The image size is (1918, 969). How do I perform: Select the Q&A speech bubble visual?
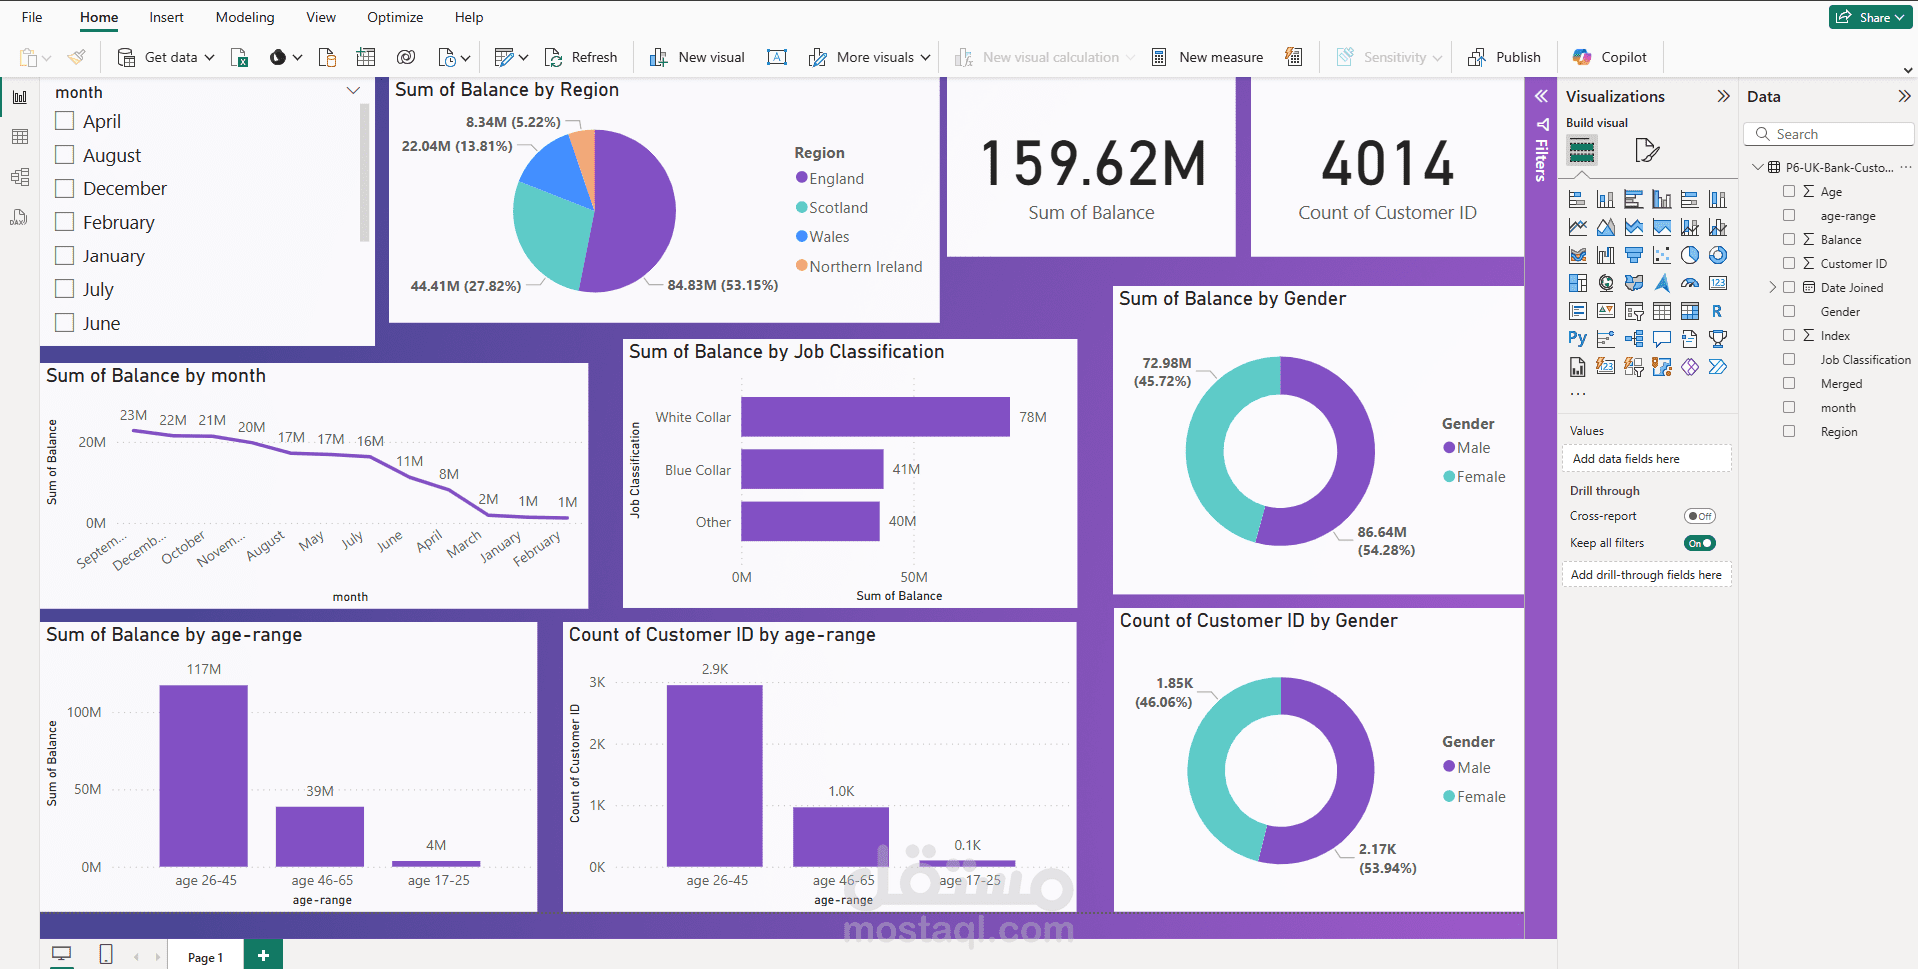click(1662, 339)
